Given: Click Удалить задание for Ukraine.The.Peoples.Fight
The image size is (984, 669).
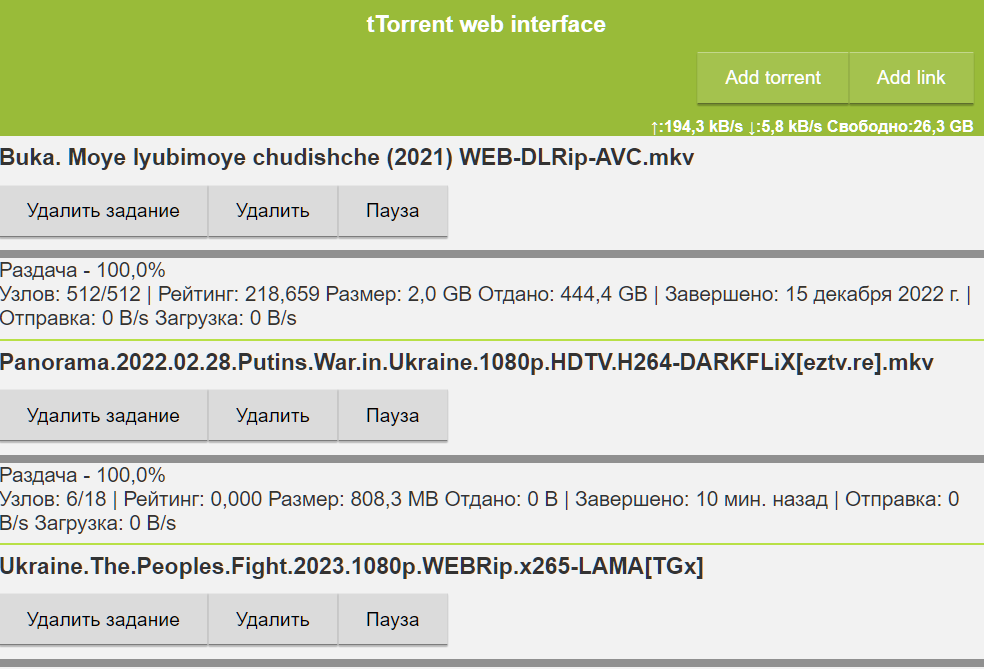Looking at the screenshot, I should 104,620.
